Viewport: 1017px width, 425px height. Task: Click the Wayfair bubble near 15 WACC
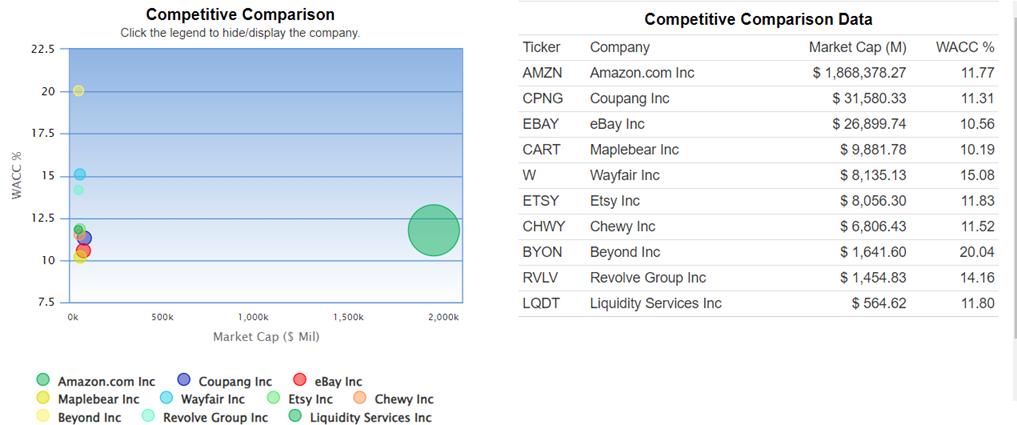click(79, 175)
